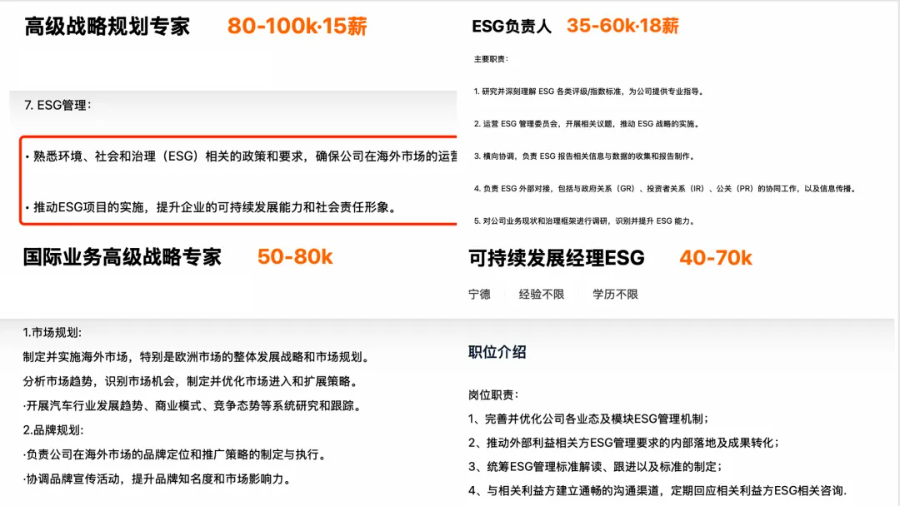Click the job title 高级战略规划专家
Viewport: 900px width, 506px height.
[107, 26]
